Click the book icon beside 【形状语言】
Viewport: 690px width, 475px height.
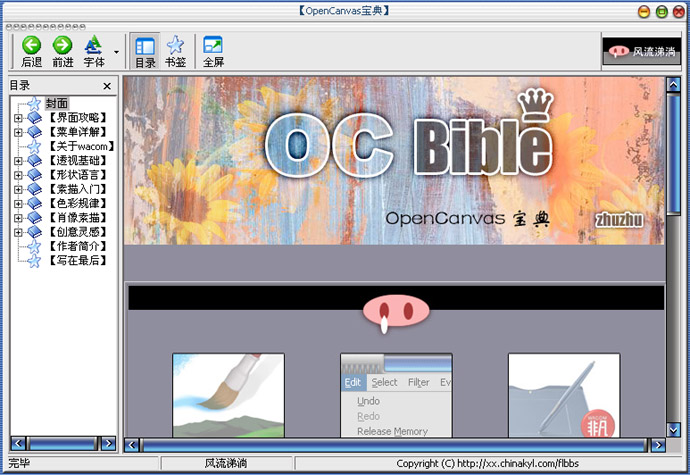pyautogui.click(x=34, y=175)
